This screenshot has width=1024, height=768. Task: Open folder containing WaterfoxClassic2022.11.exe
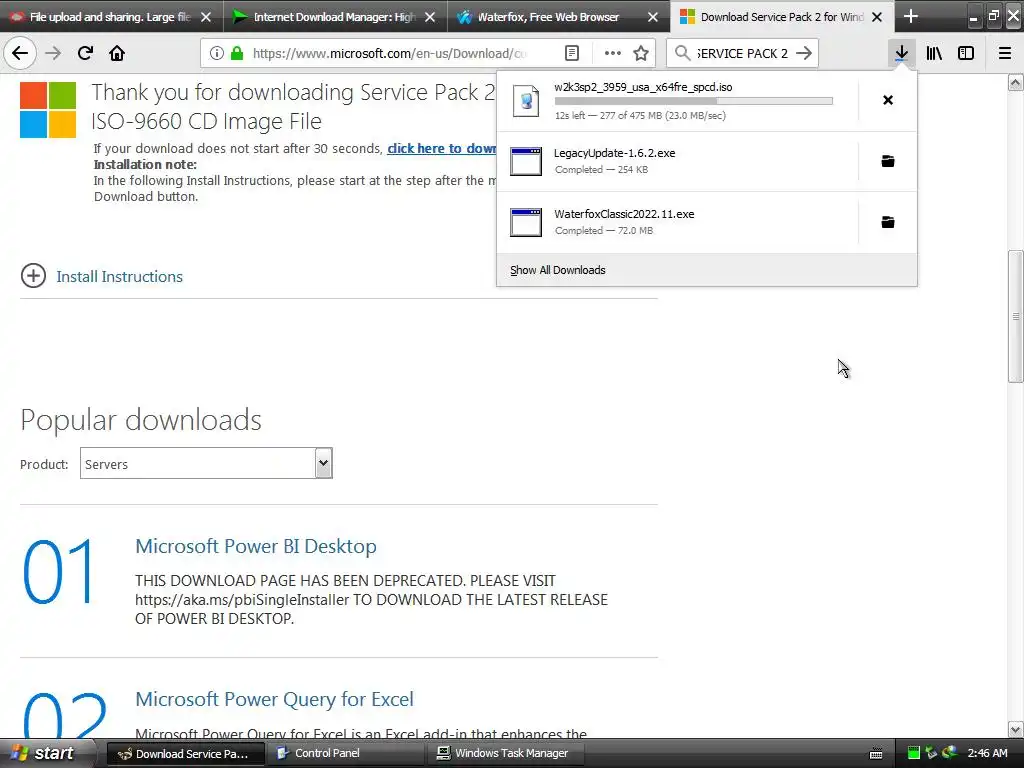coord(888,222)
